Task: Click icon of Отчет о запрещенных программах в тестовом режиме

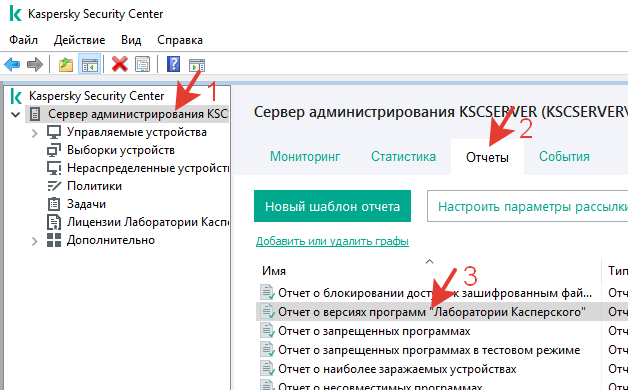Action: pos(267,350)
